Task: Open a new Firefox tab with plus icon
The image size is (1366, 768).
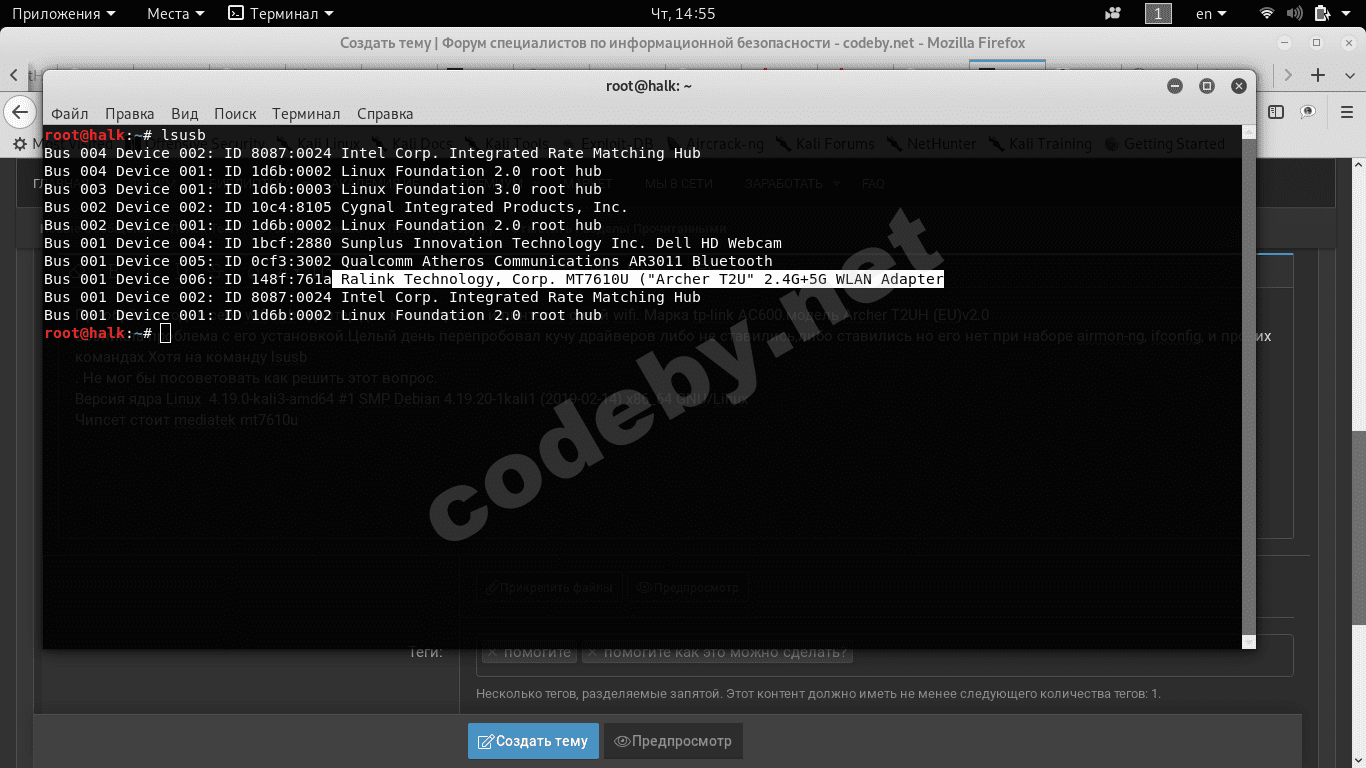Action: 1318,75
